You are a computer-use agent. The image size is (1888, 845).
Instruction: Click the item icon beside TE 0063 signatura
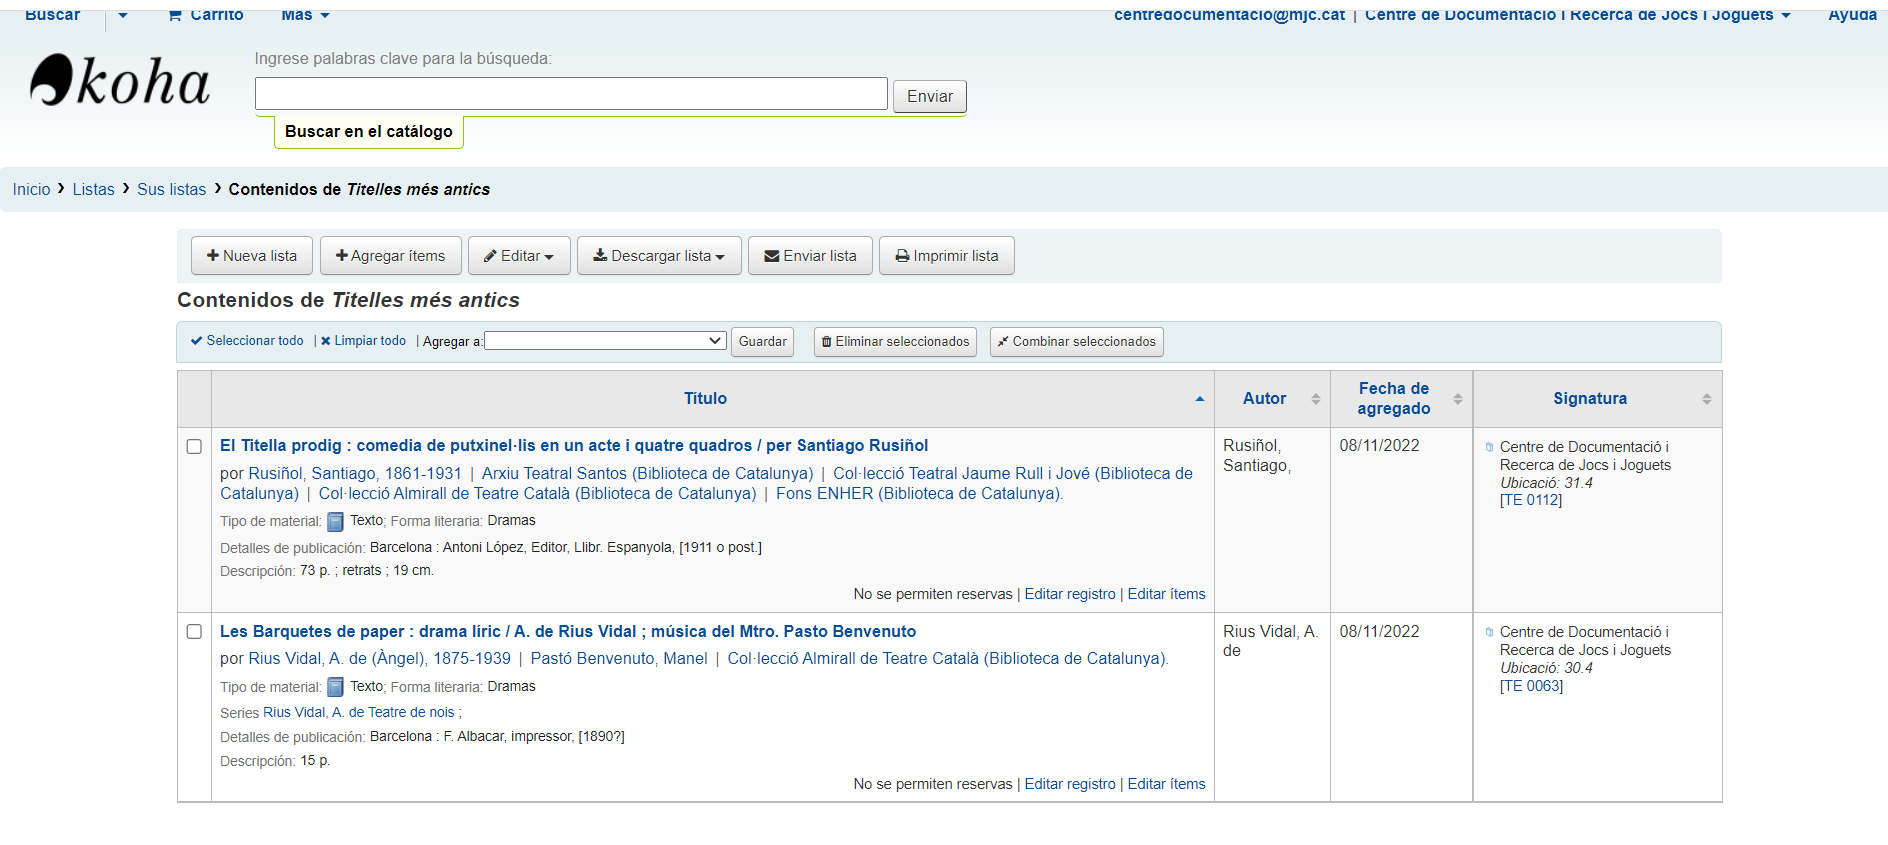coord(1489,632)
